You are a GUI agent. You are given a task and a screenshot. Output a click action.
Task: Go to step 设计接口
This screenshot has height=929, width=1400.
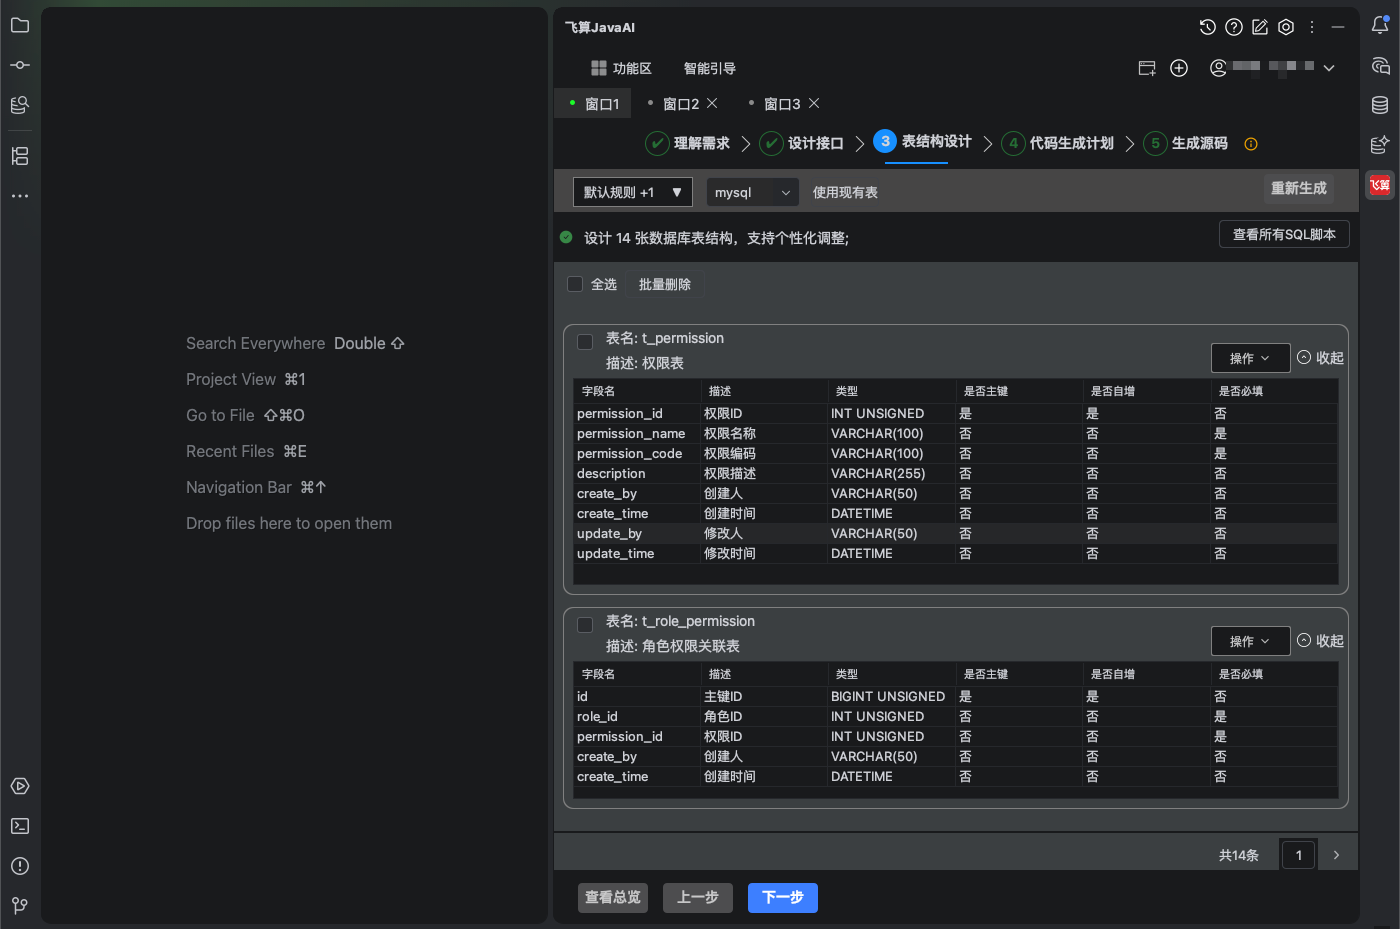pyautogui.click(x=802, y=143)
